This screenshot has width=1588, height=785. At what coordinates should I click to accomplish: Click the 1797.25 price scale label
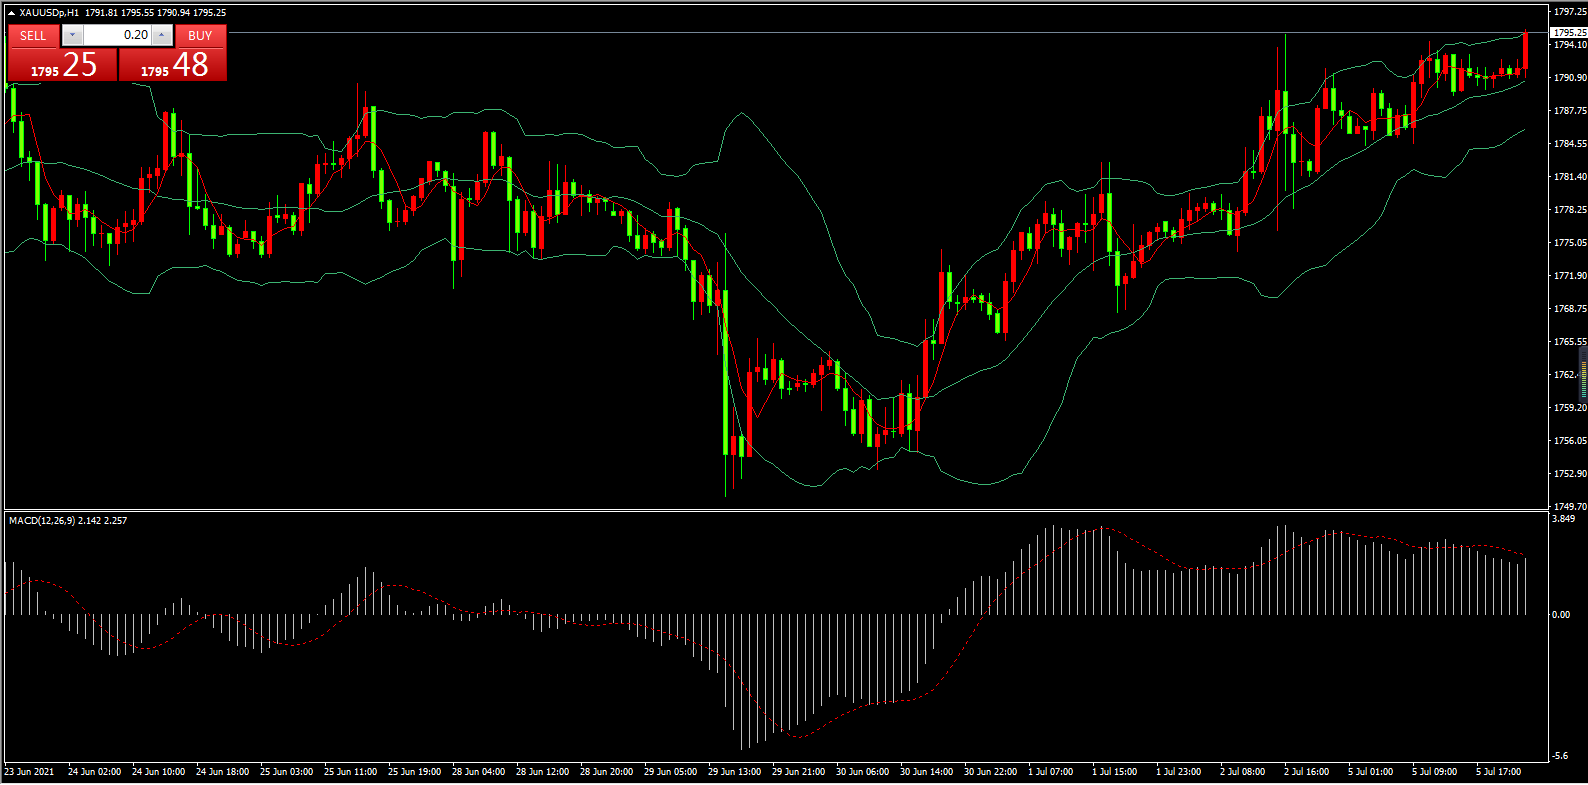(x=1569, y=12)
